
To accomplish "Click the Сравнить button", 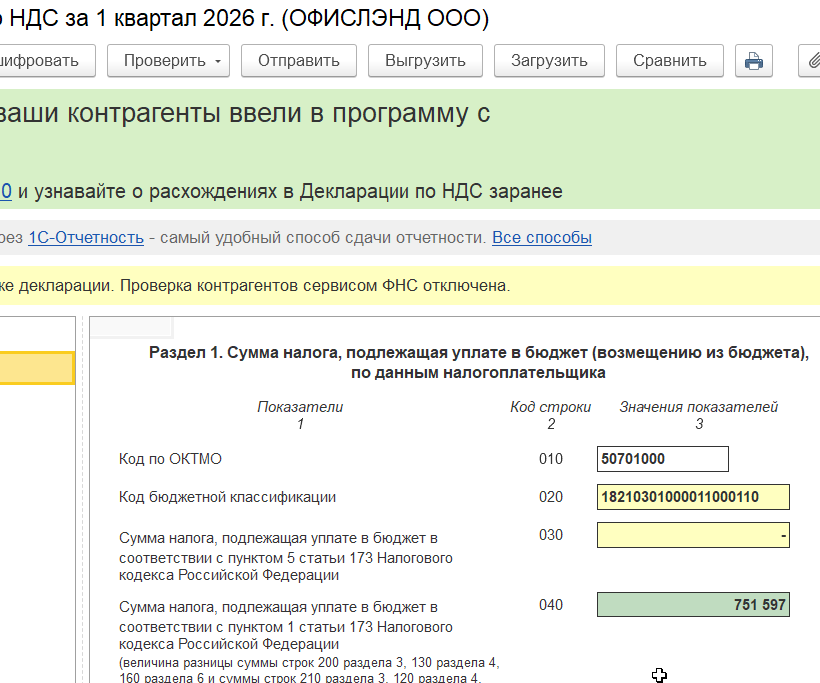I will [x=670, y=61].
